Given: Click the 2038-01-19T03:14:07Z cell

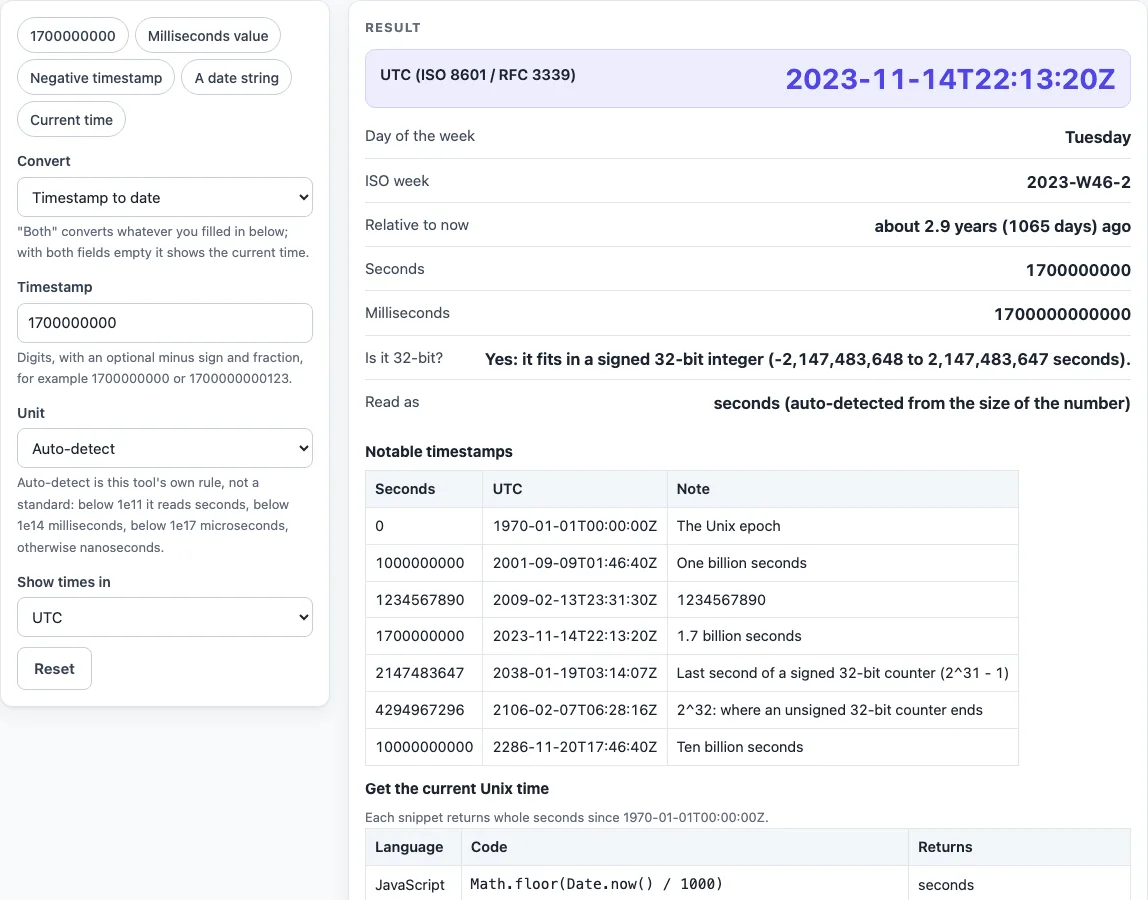Looking at the screenshot, I should [x=575, y=673].
